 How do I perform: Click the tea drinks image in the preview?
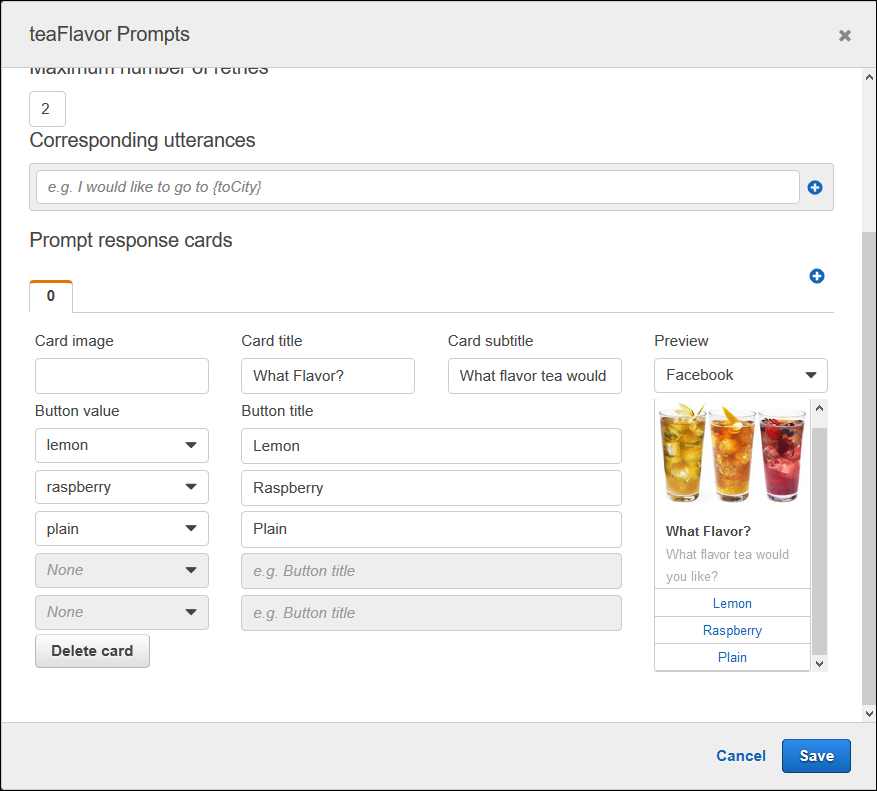tap(732, 453)
